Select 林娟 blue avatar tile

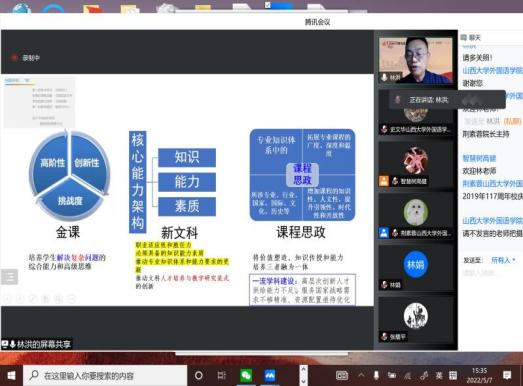[416, 264]
